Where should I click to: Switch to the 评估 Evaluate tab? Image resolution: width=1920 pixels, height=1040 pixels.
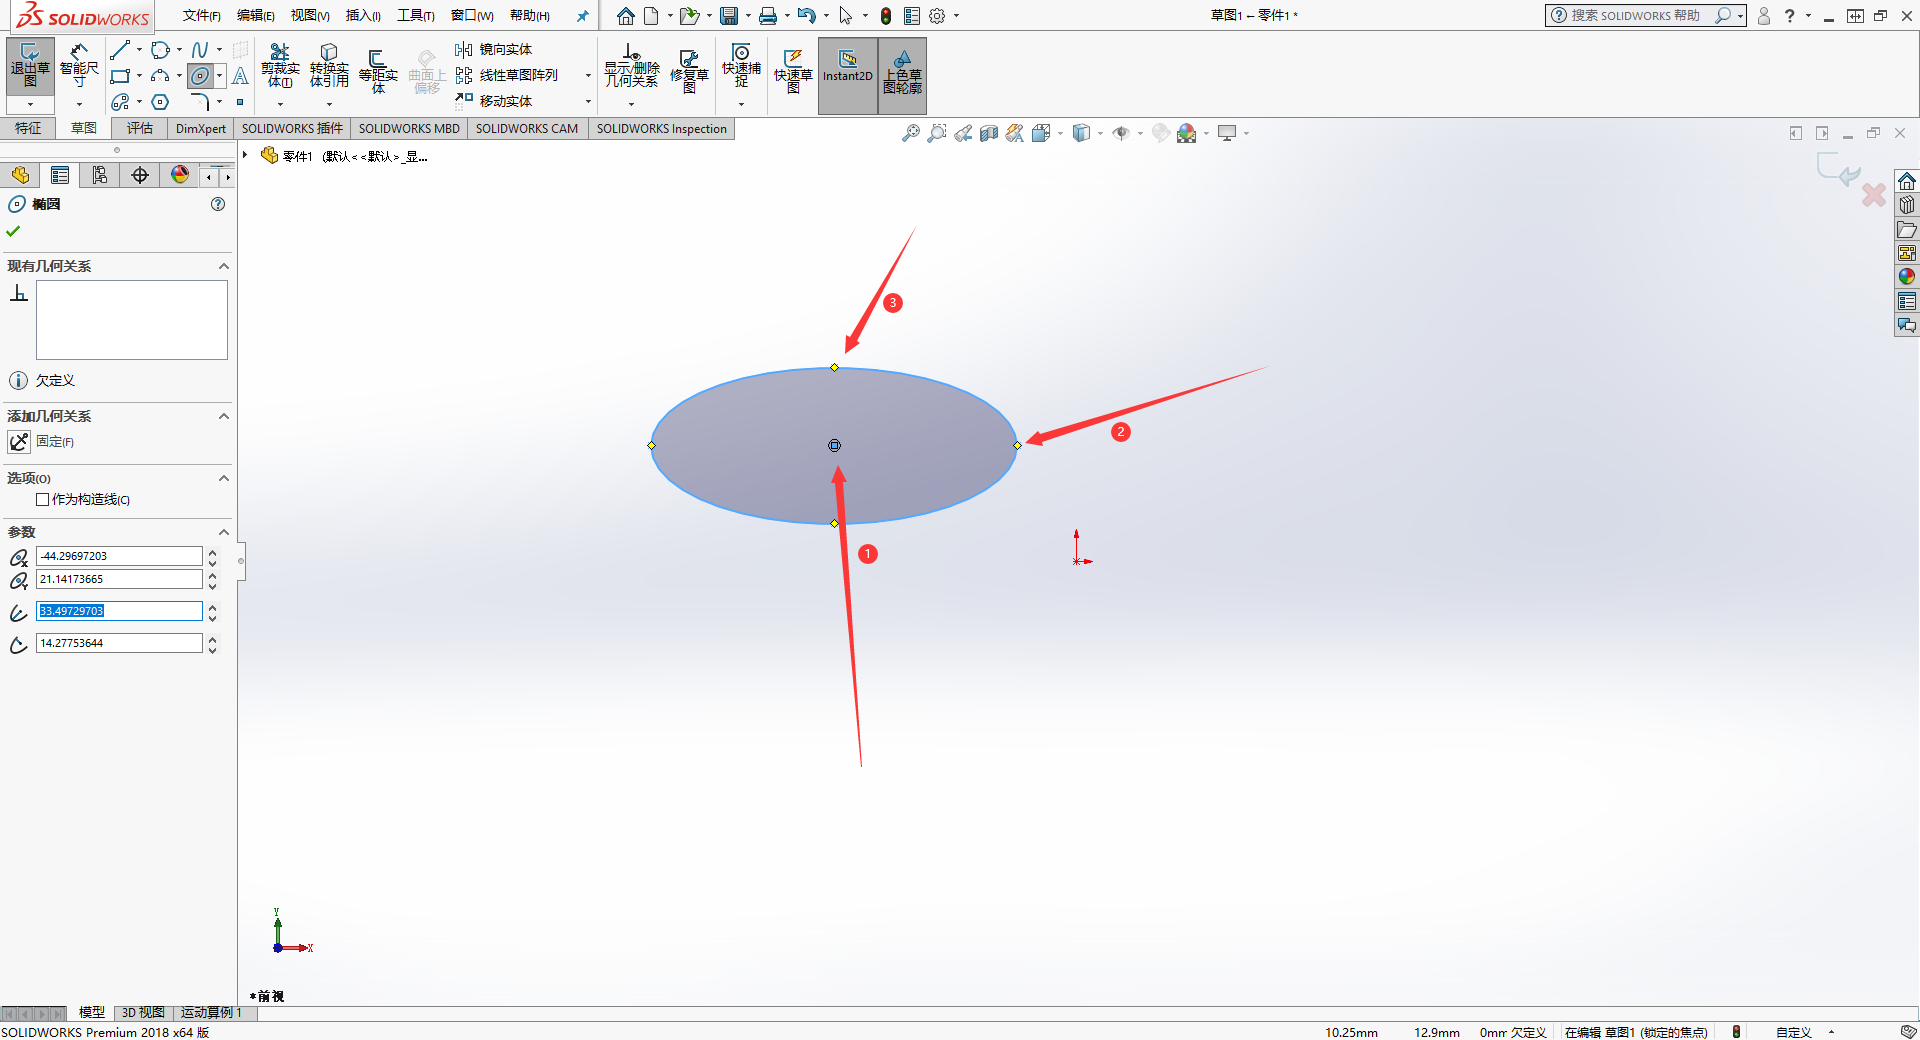pos(140,128)
